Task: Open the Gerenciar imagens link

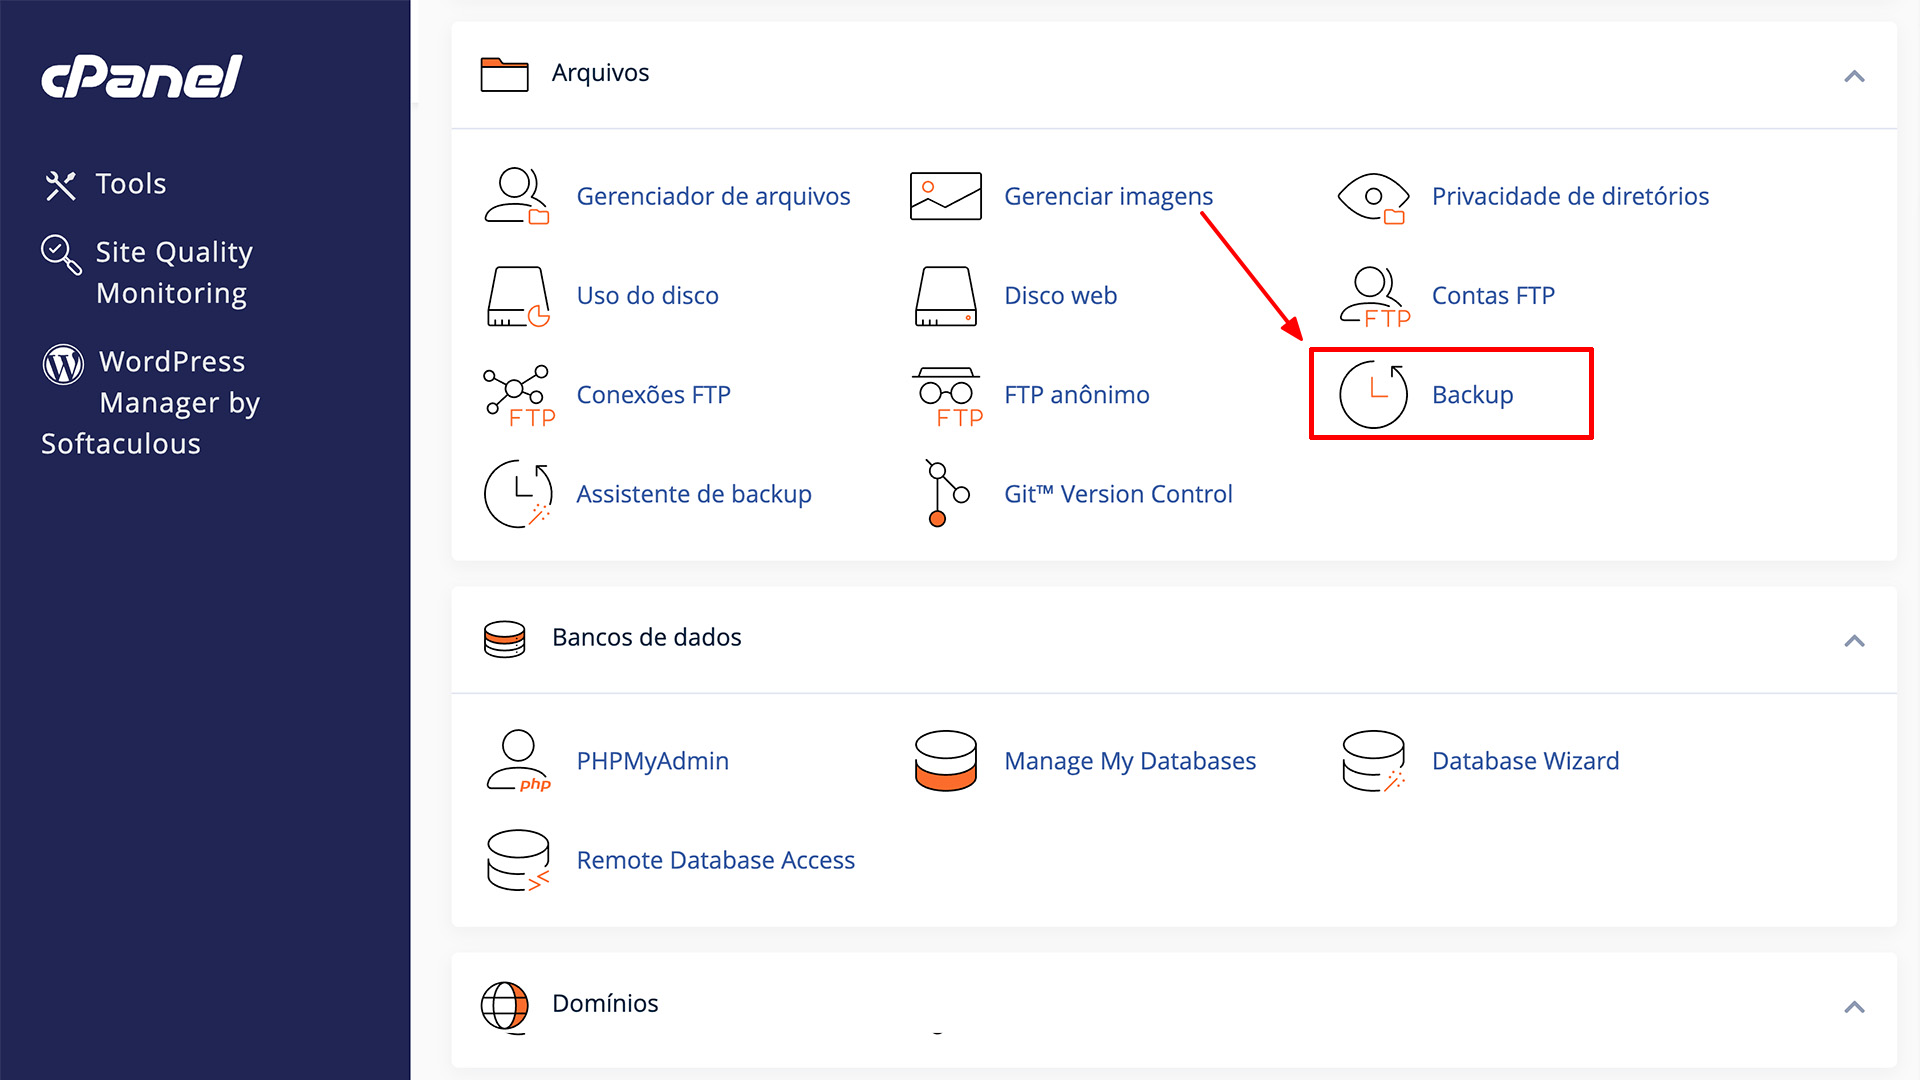Action: (1108, 196)
